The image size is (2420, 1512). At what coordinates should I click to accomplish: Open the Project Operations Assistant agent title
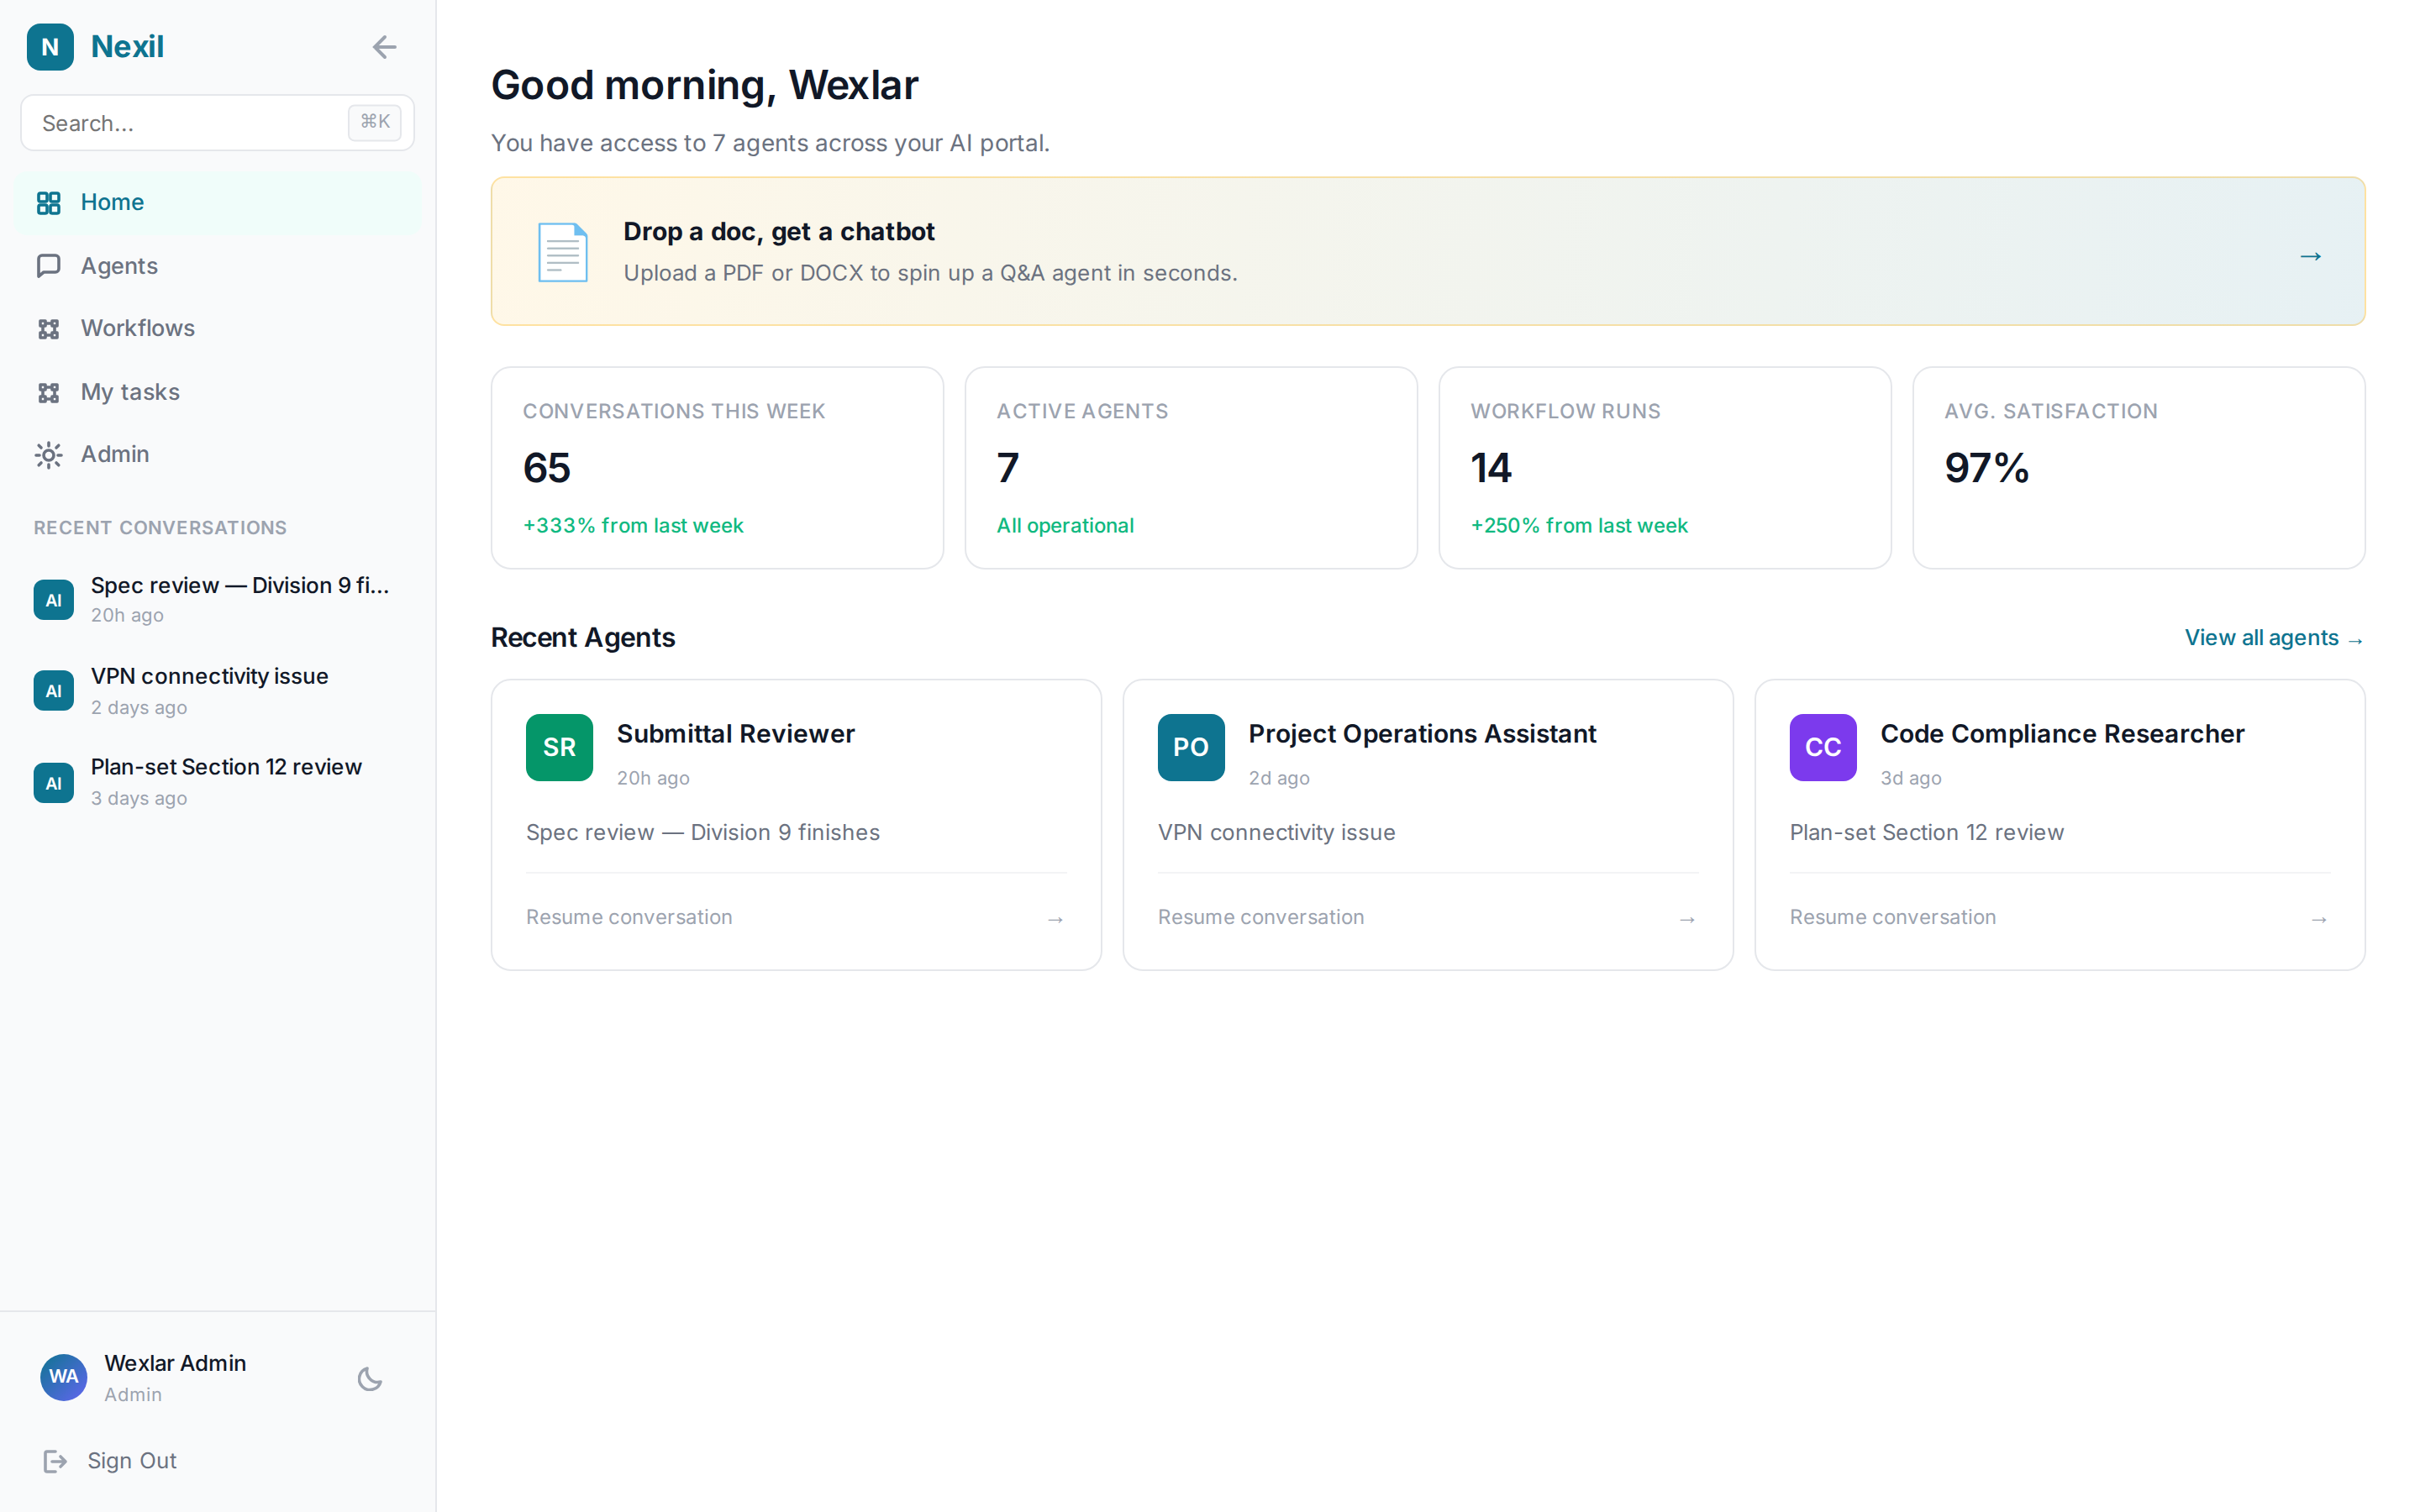tap(1422, 733)
